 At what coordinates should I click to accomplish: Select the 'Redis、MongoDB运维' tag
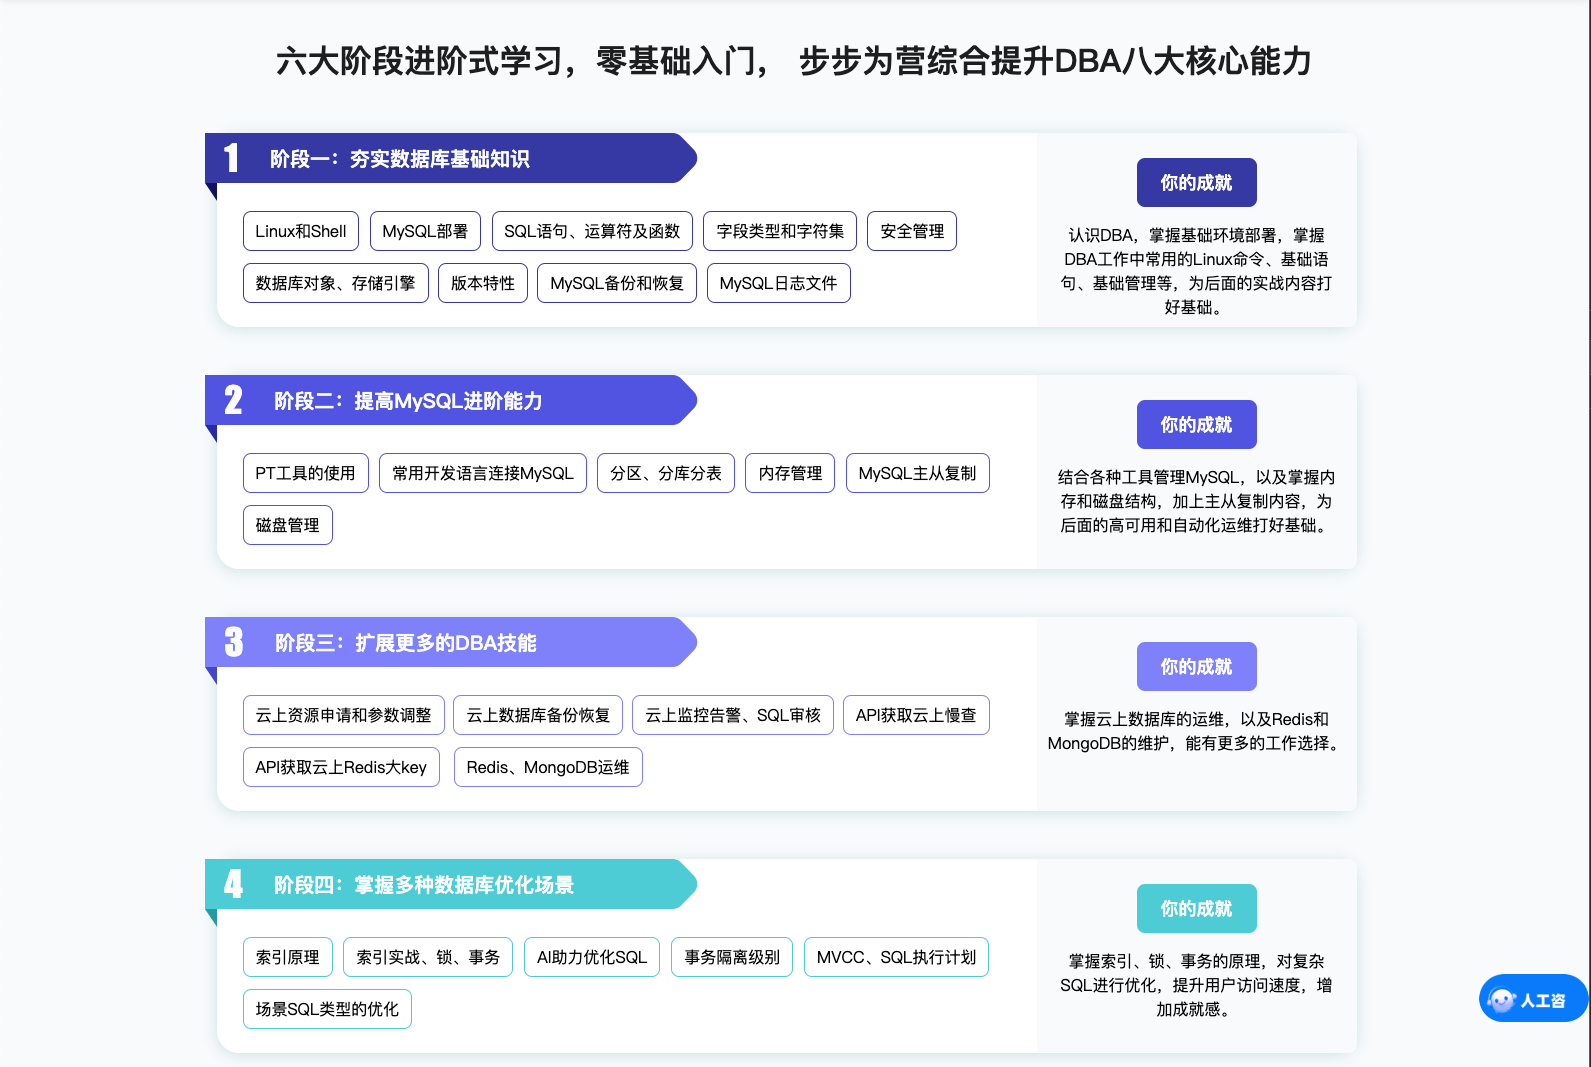pyautogui.click(x=547, y=767)
